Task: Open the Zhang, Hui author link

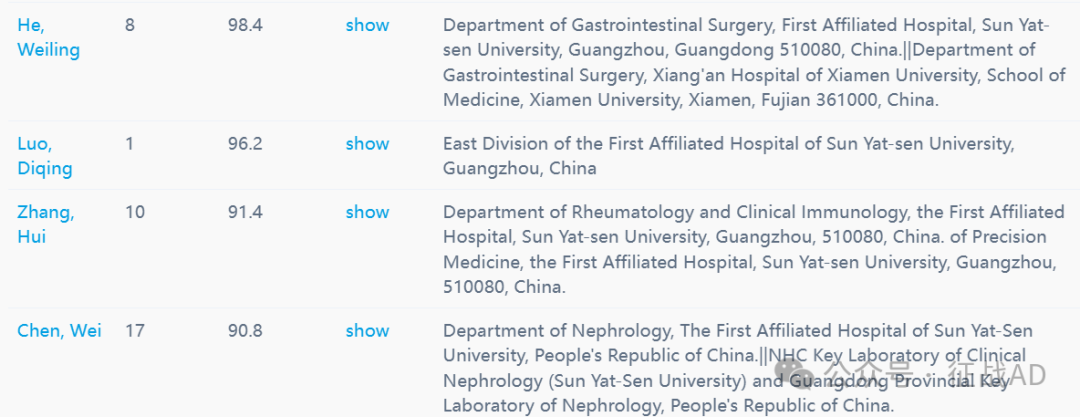Action: click(45, 225)
